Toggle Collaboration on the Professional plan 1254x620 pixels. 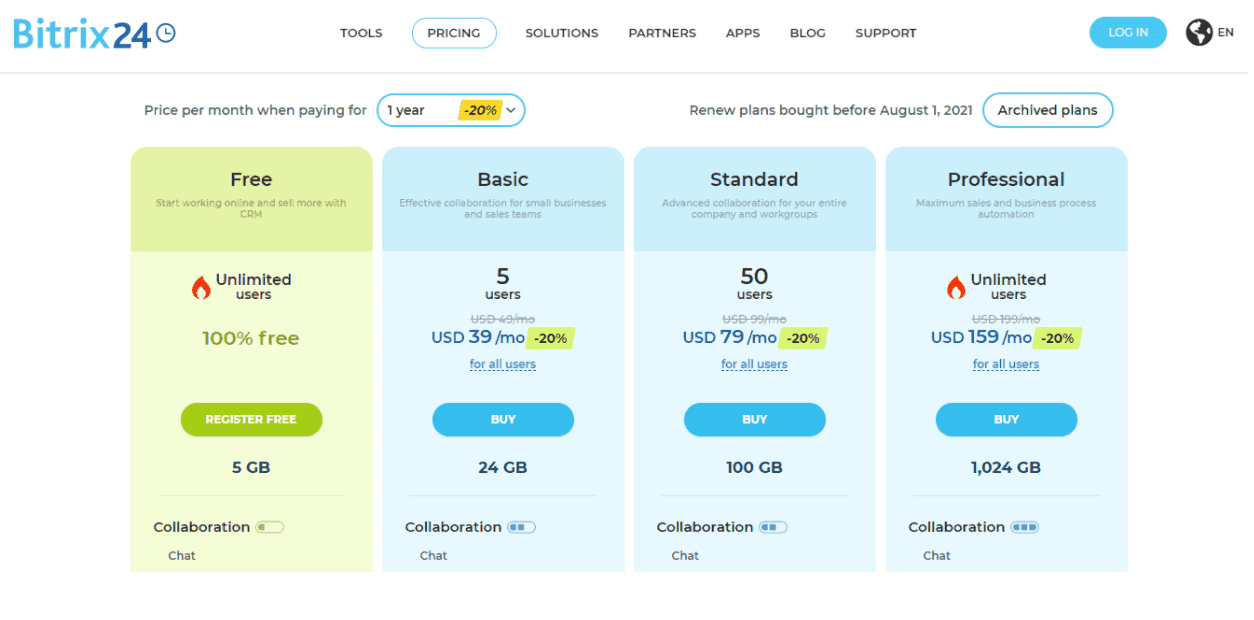click(1024, 526)
